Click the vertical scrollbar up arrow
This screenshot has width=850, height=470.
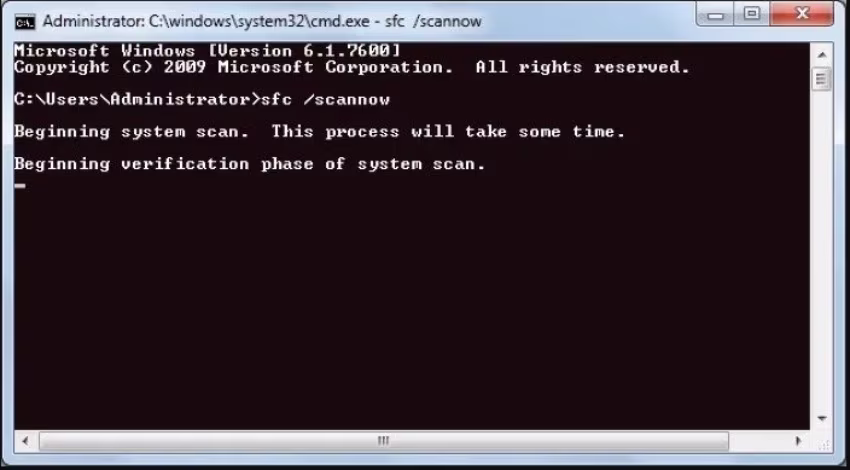click(x=822, y=55)
